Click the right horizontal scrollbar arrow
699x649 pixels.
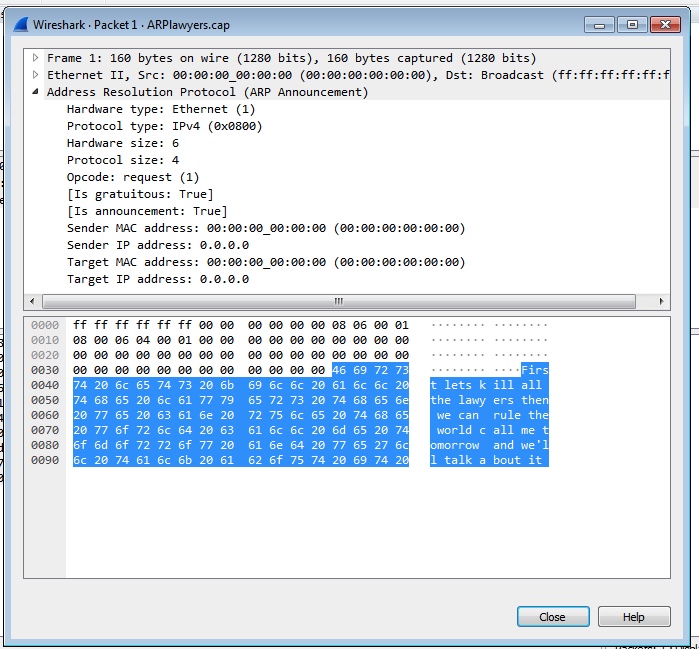[662, 301]
